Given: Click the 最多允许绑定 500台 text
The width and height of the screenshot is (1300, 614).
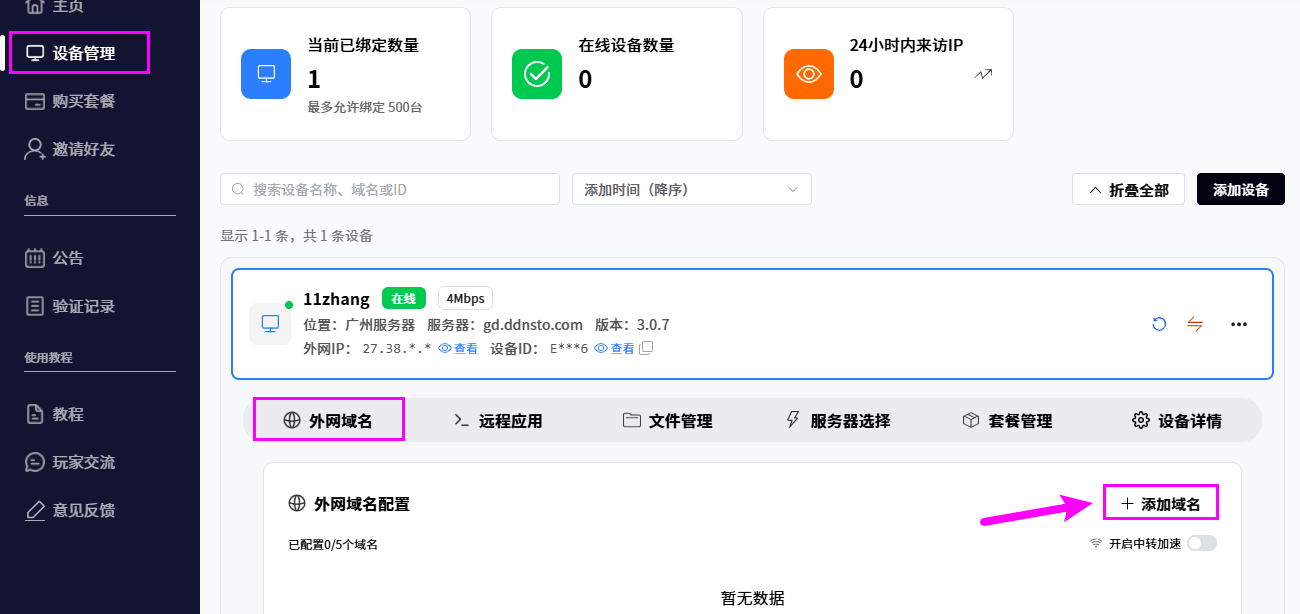Looking at the screenshot, I should (x=365, y=107).
